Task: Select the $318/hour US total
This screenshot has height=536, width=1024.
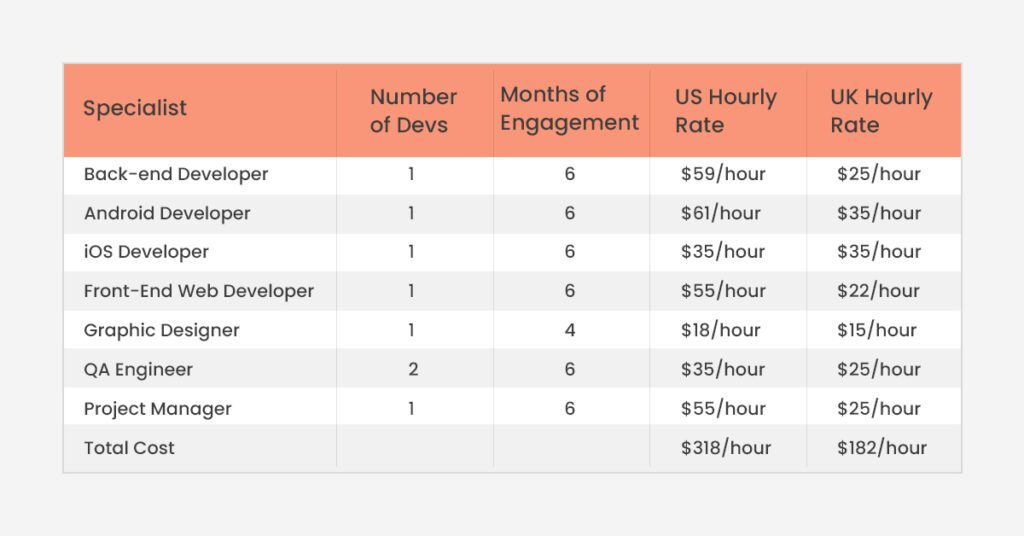Action: tap(726, 448)
